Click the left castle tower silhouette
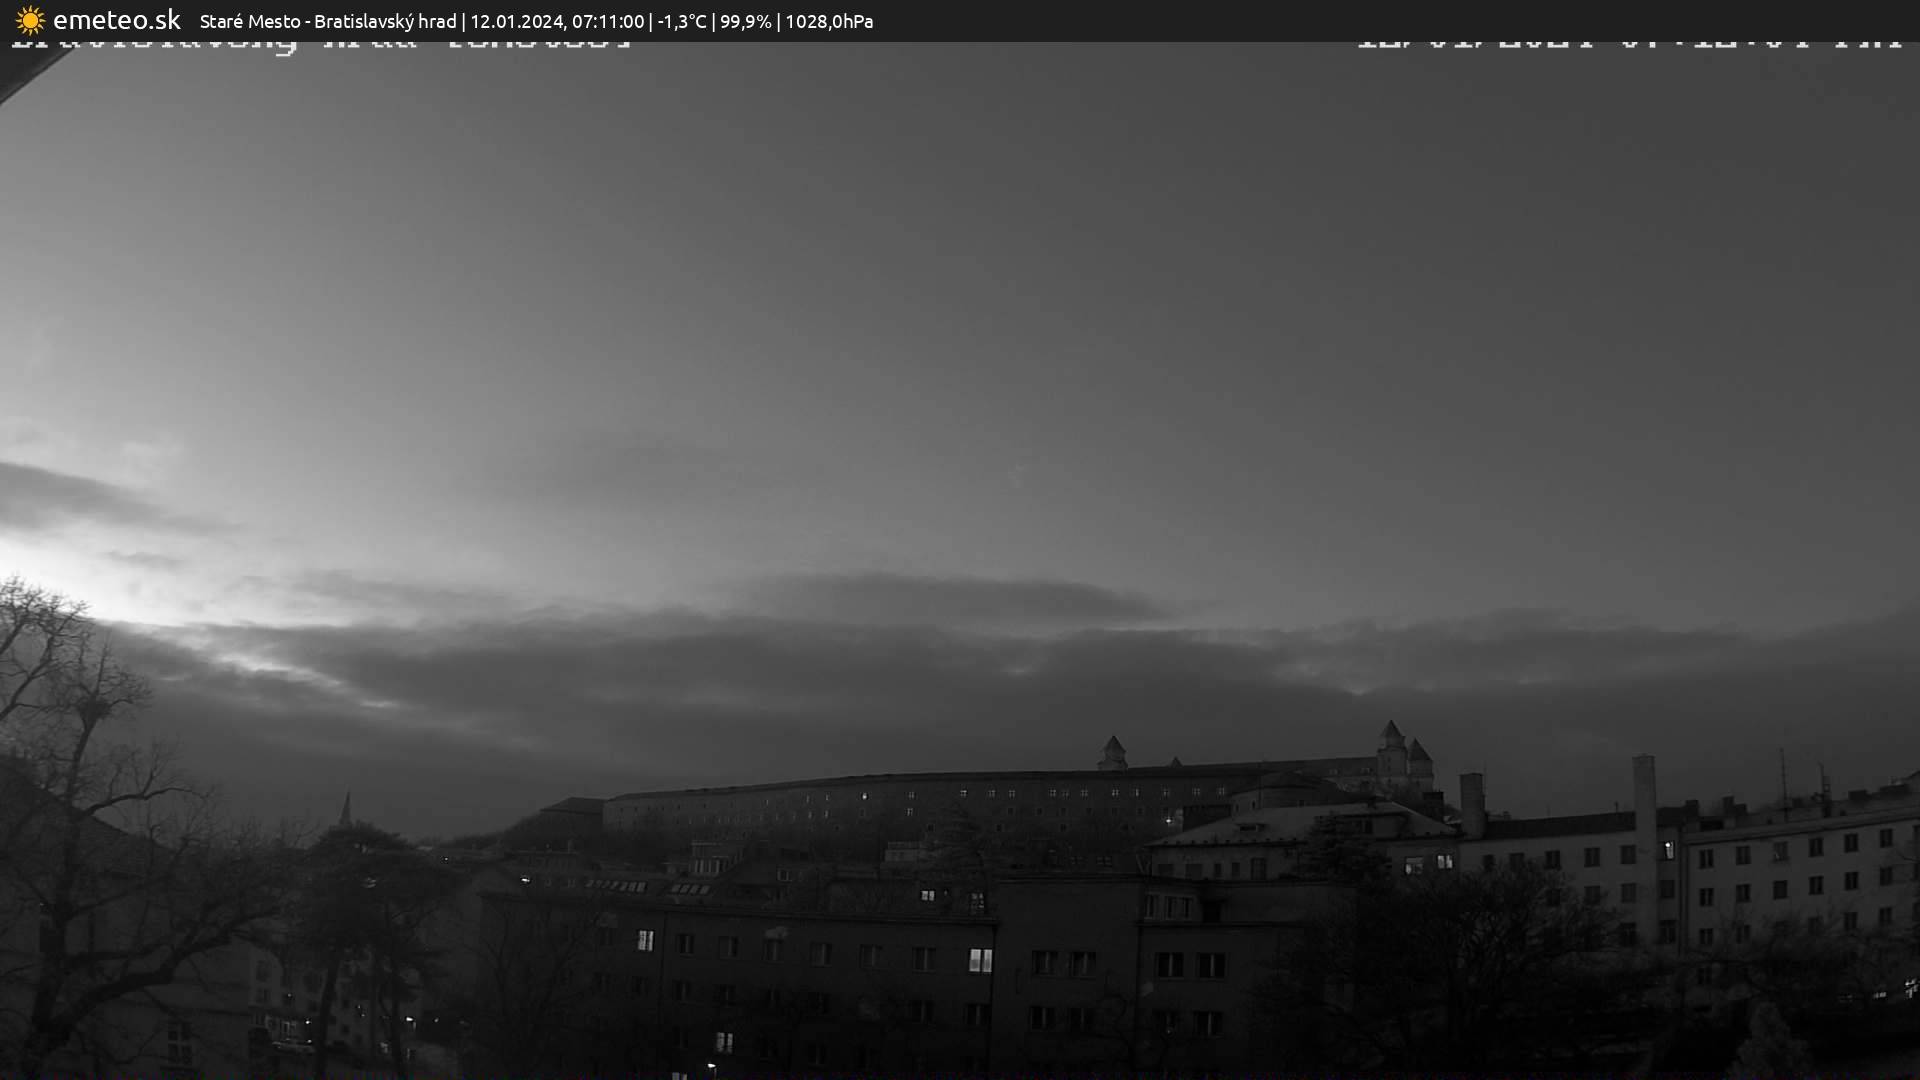This screenshot has height=1080, width=1920. (1113, 753)
